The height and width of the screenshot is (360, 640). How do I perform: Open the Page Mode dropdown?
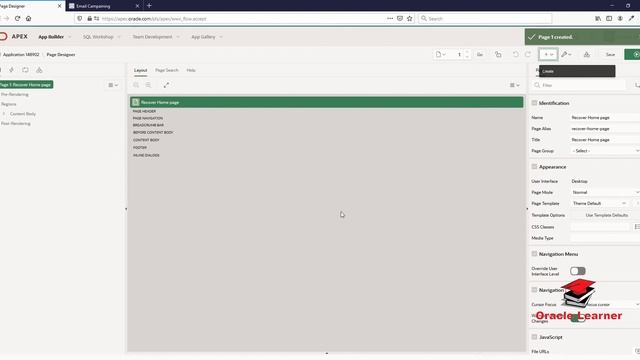pos(605,192)
